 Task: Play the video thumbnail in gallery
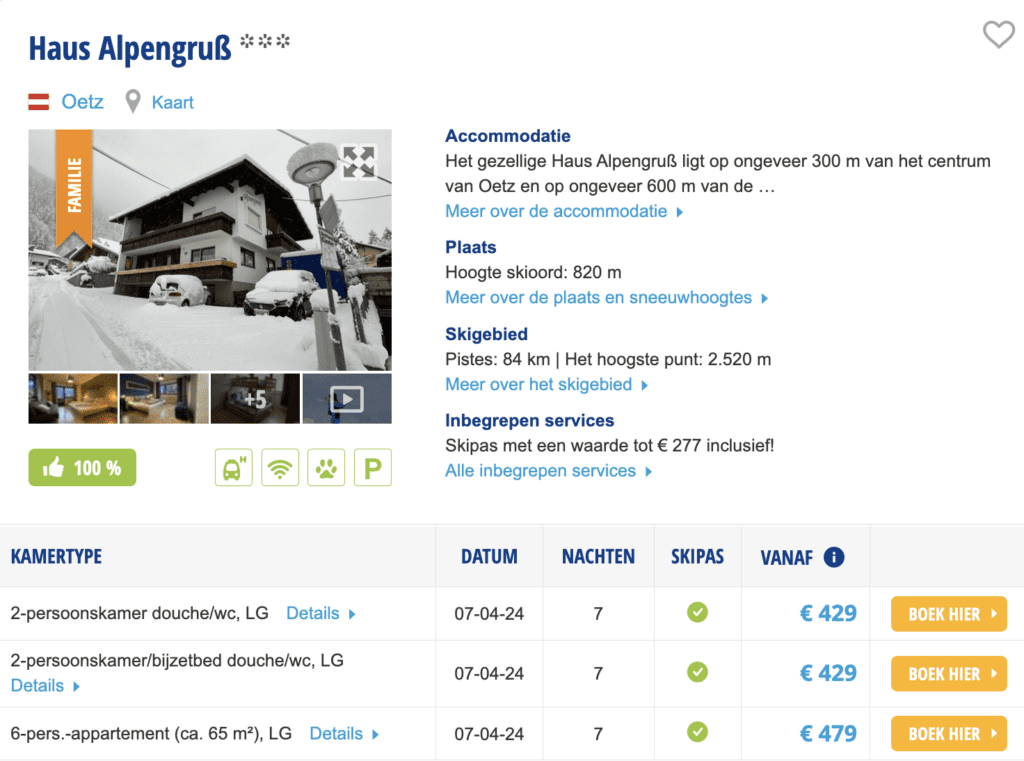click(346, 399)
